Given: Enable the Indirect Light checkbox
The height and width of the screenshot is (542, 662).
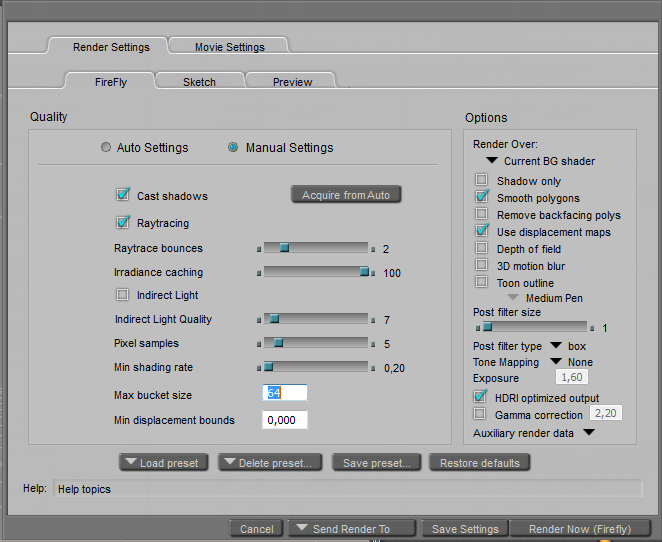Looking at the screenshot, I should pyautogui.click(x=122, y=294).
